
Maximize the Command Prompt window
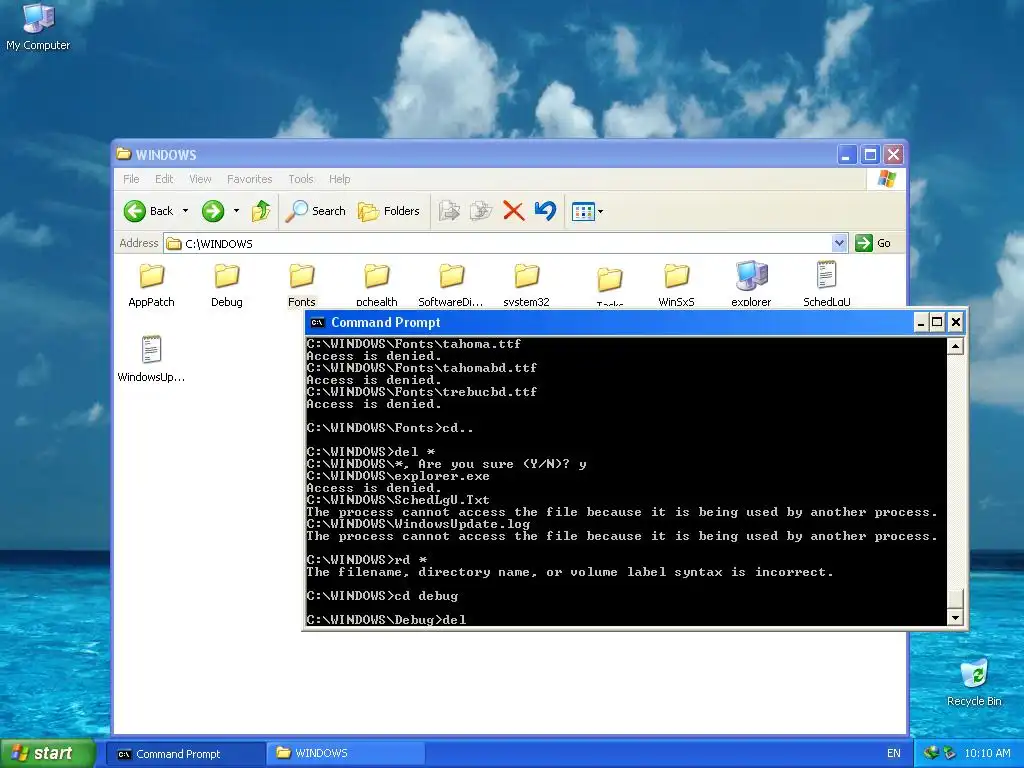937,322
